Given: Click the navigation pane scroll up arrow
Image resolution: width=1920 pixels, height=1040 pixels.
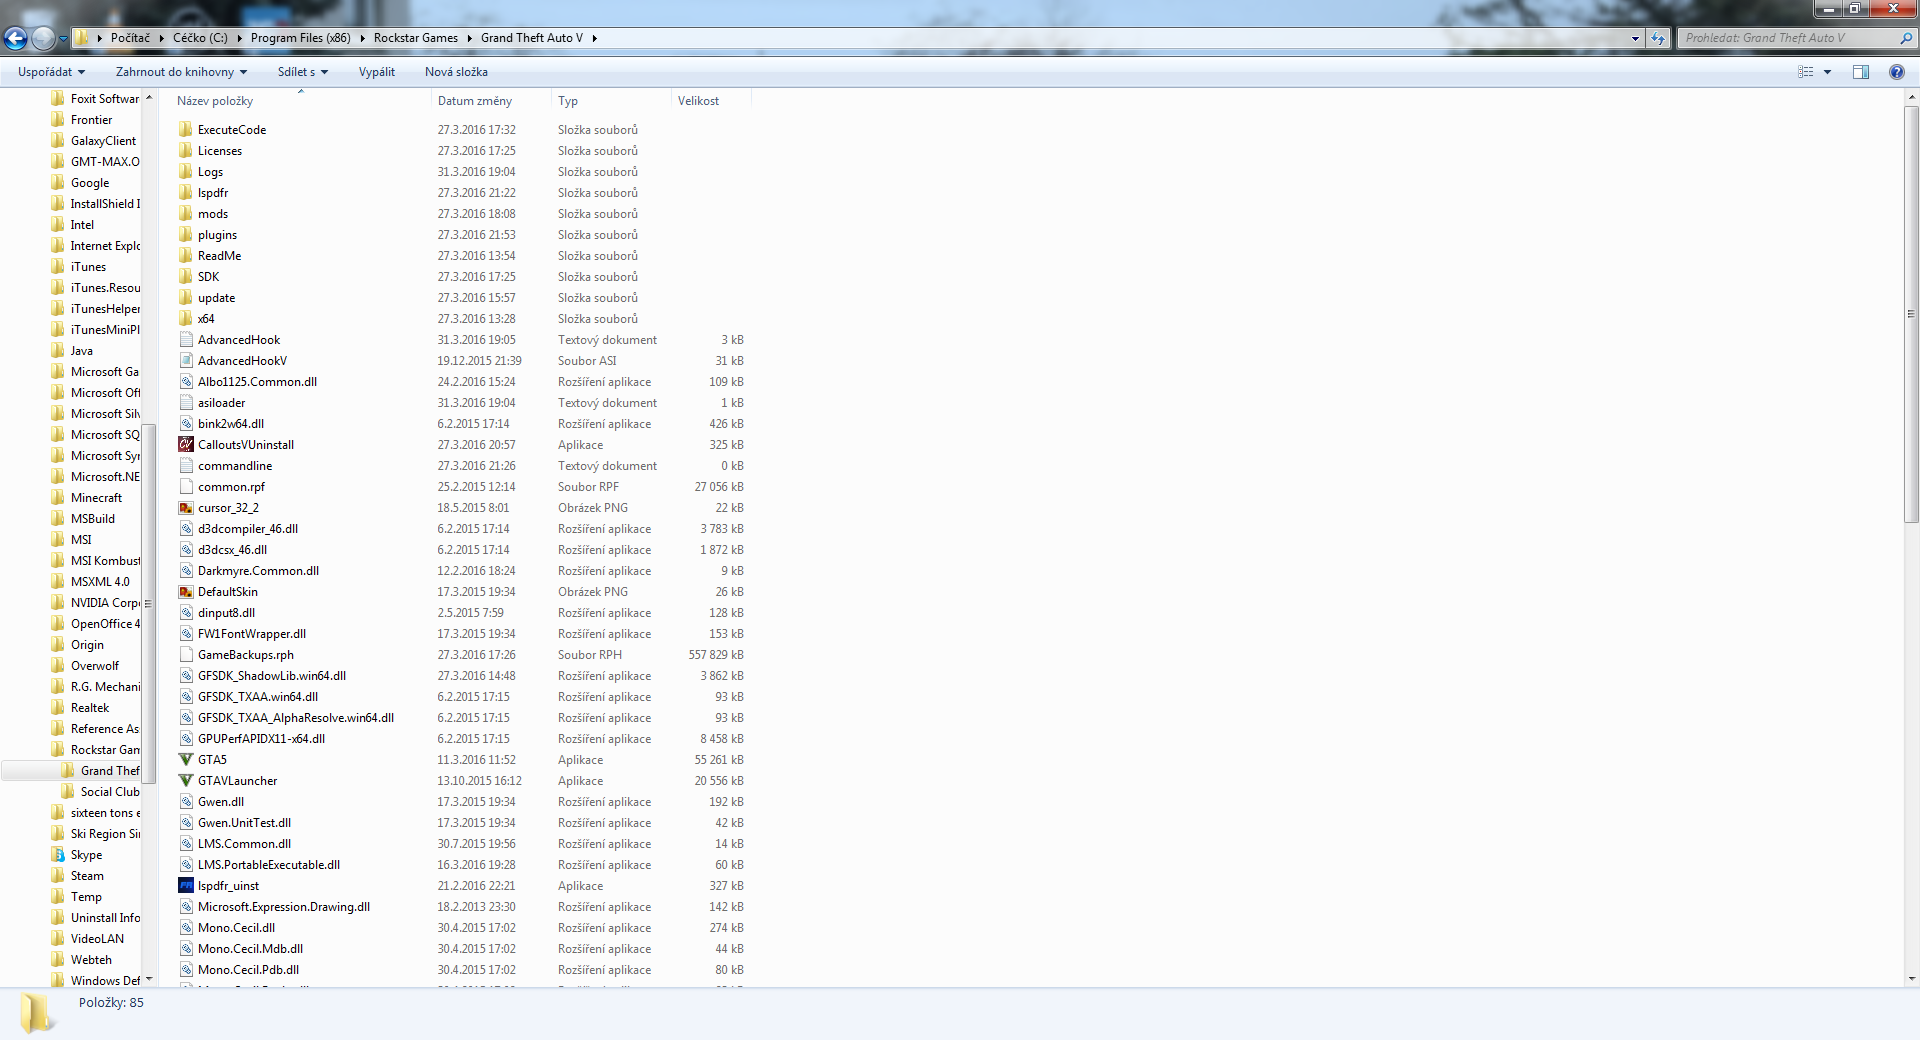Looking at the screenshot, I should 149,98.
